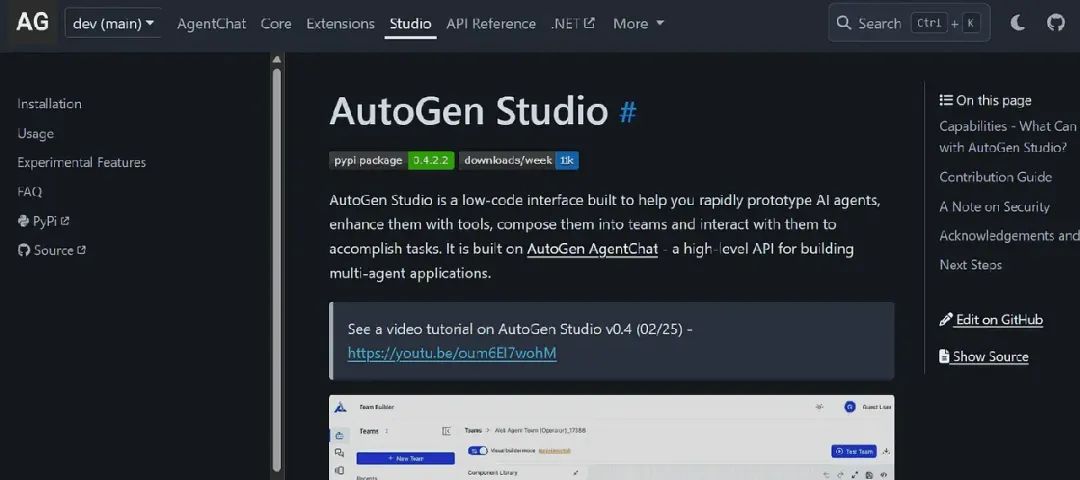The height and width of the screenshot is (480, 1080).
Task: Open Installation in the sidebar
Action: point(50,104)
